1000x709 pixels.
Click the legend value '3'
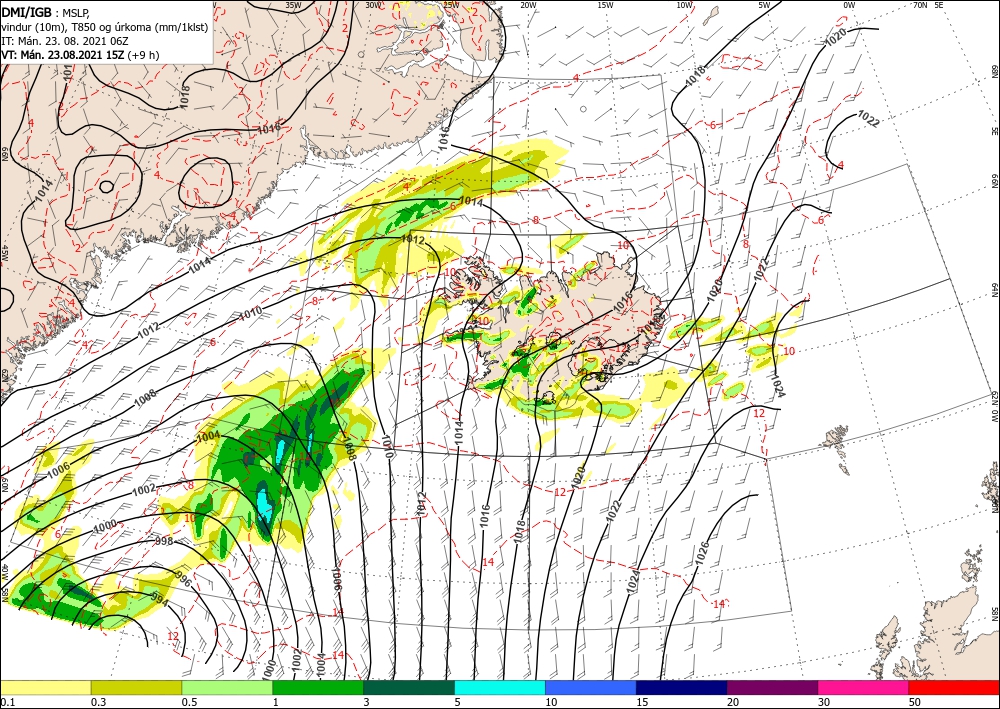(367, 702)
